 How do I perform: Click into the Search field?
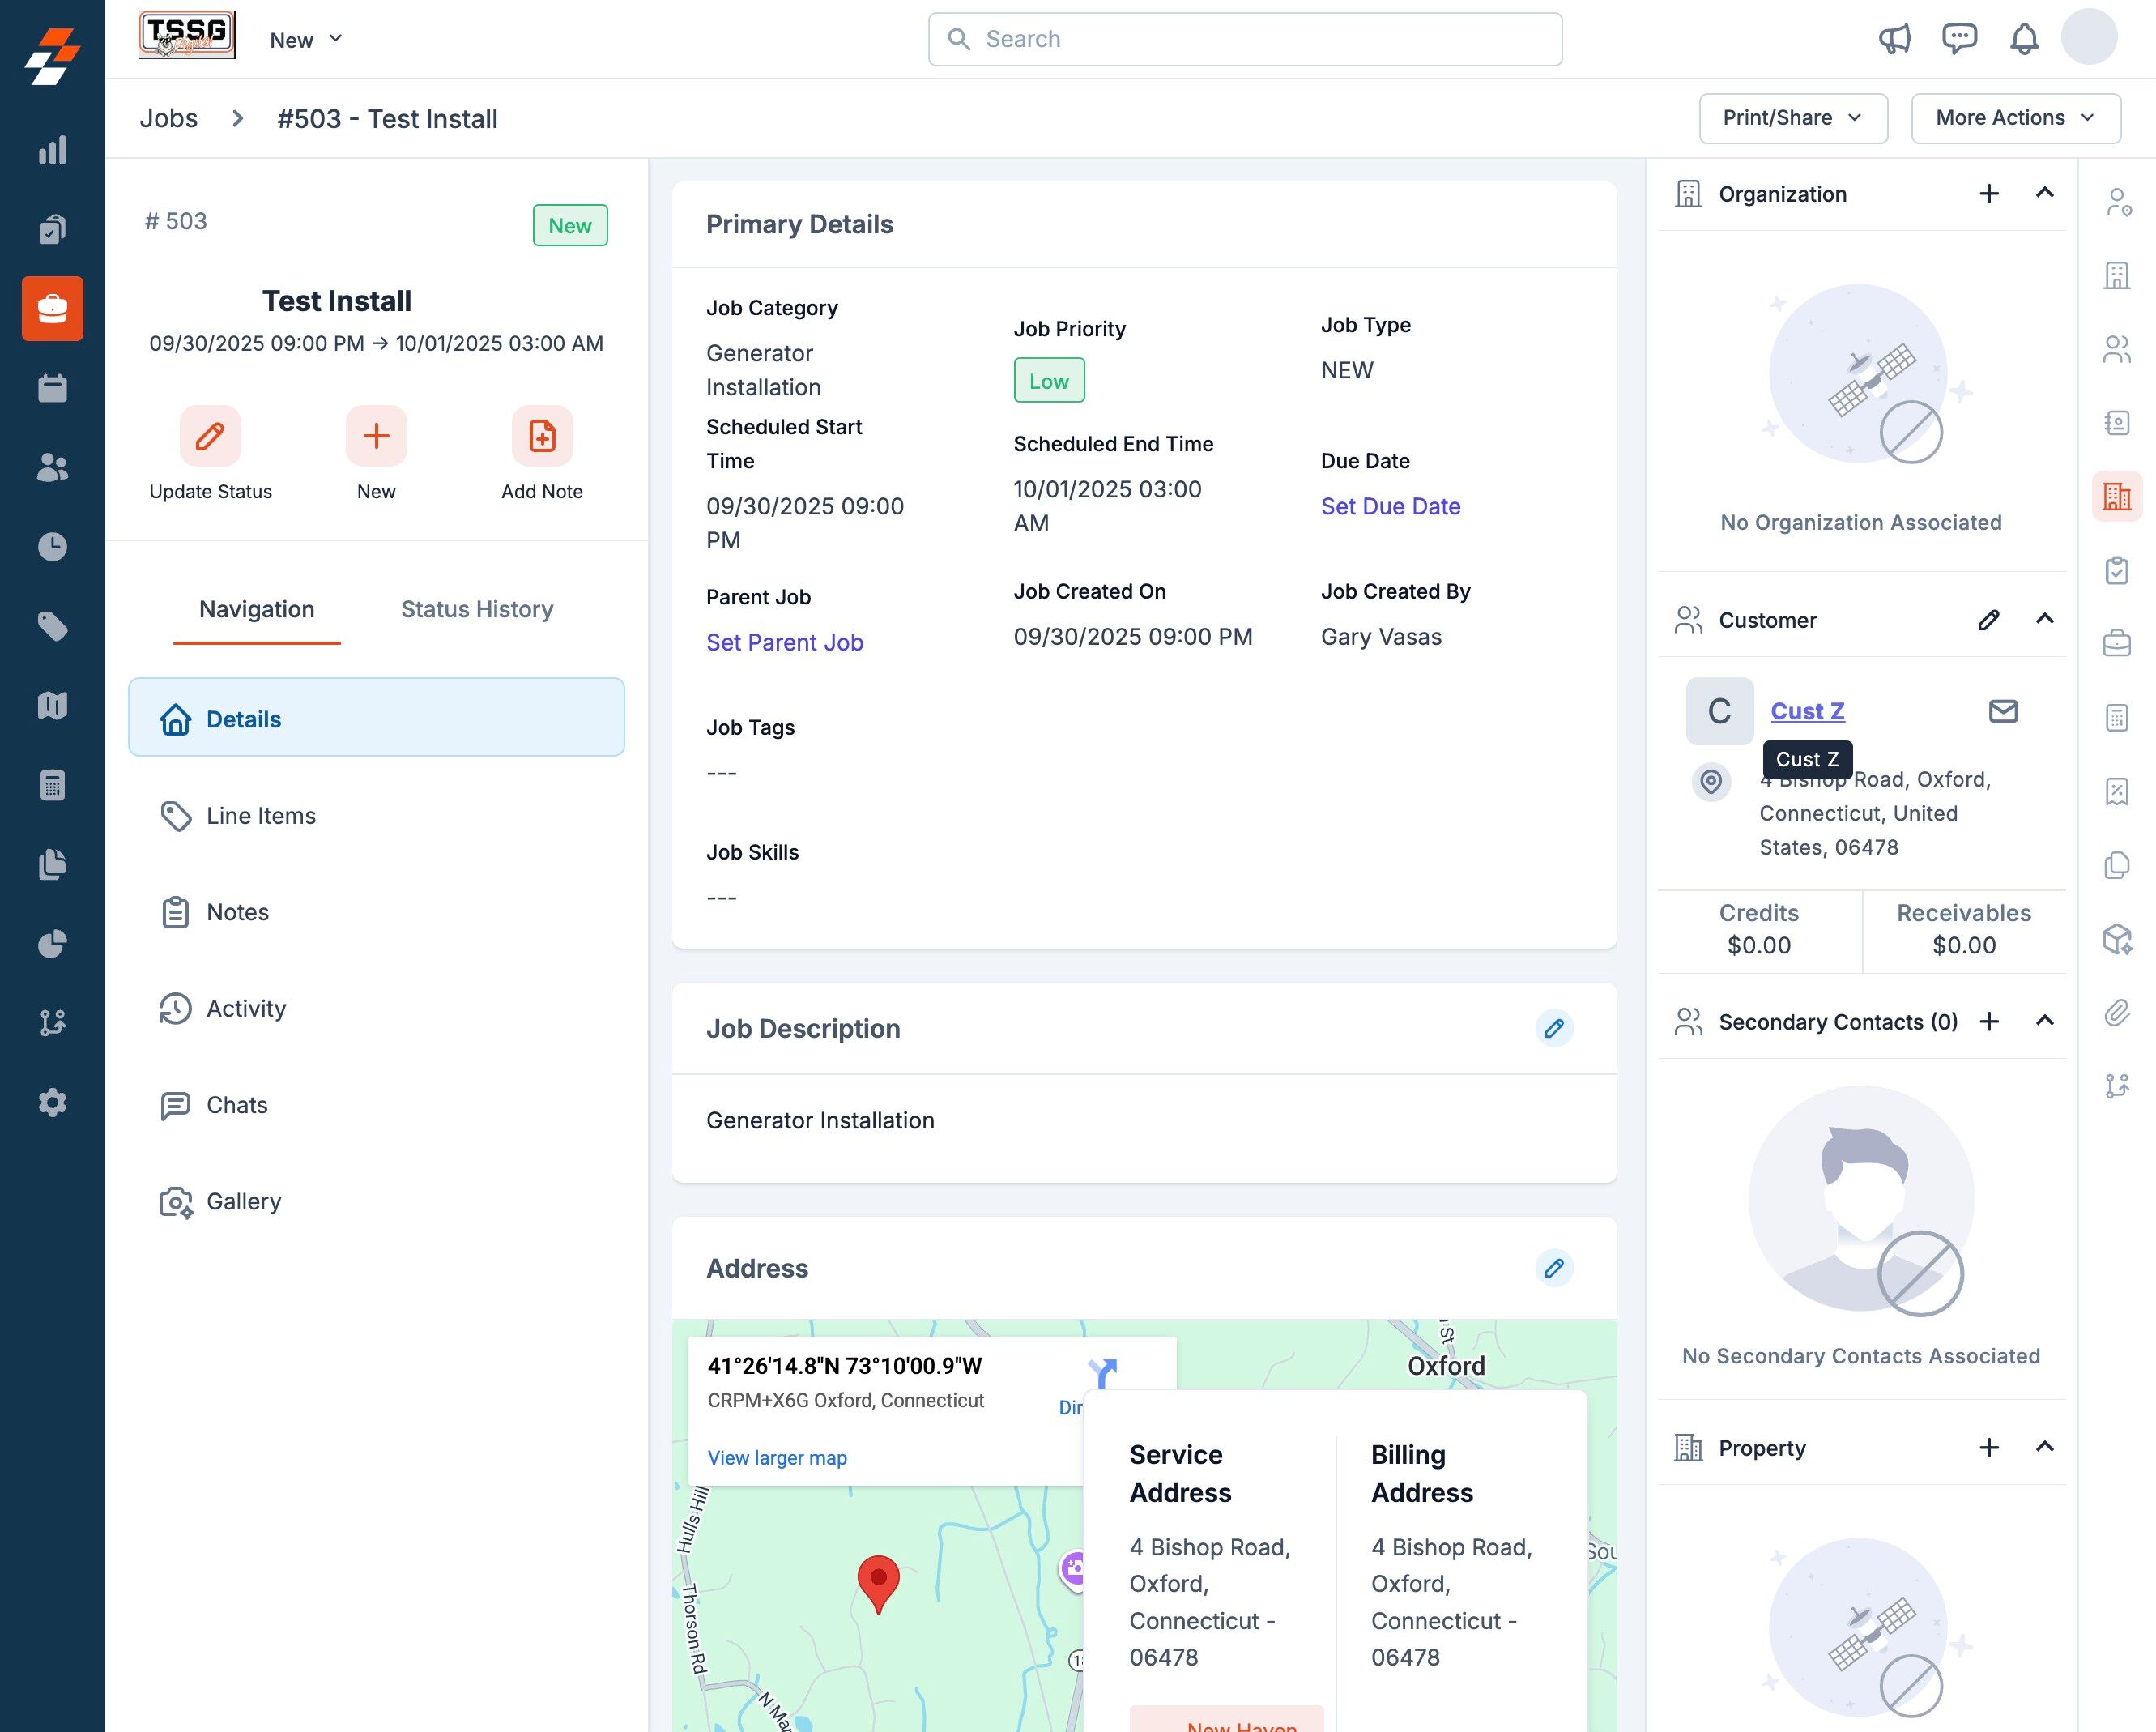1245,39
